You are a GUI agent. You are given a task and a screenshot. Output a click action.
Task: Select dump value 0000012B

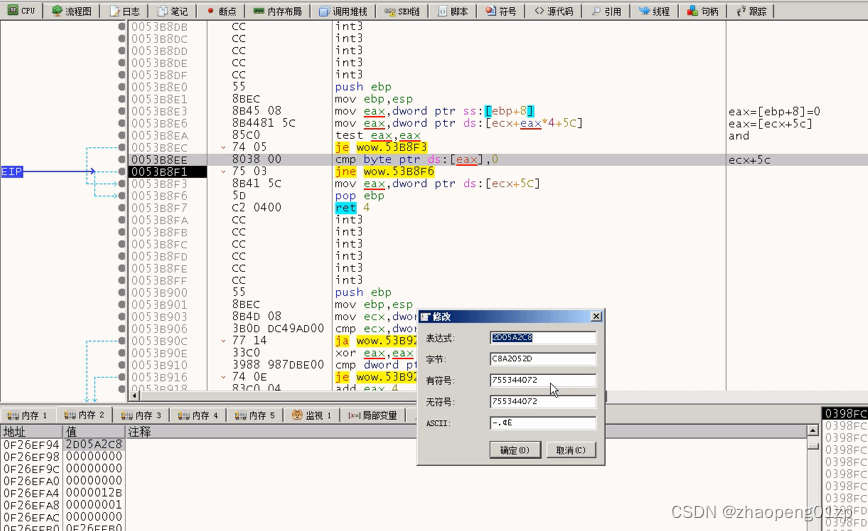click(x=94, y=493)
